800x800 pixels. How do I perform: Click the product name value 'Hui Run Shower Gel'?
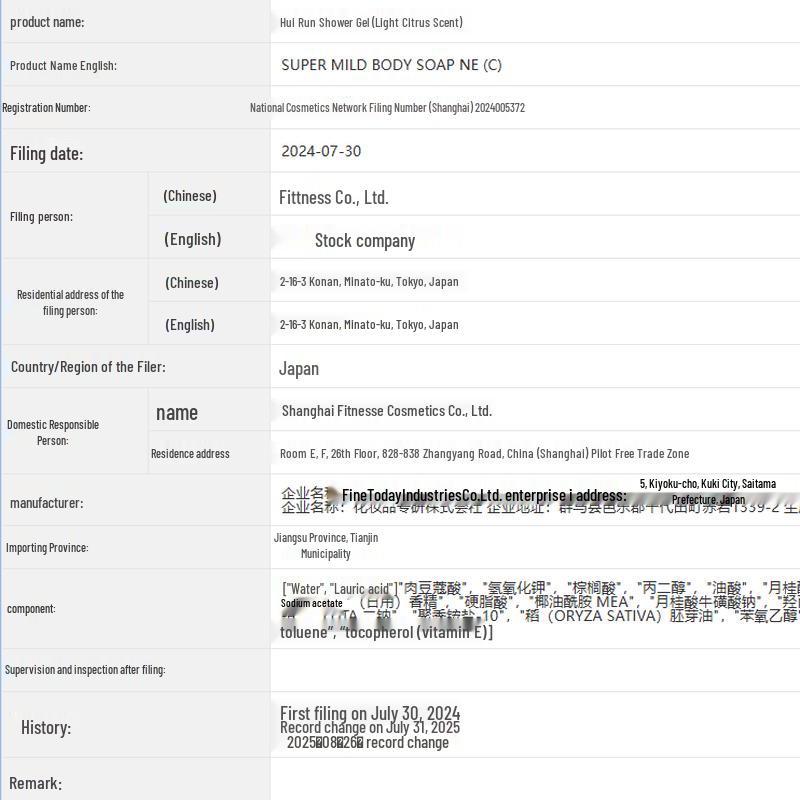[371, 22]
